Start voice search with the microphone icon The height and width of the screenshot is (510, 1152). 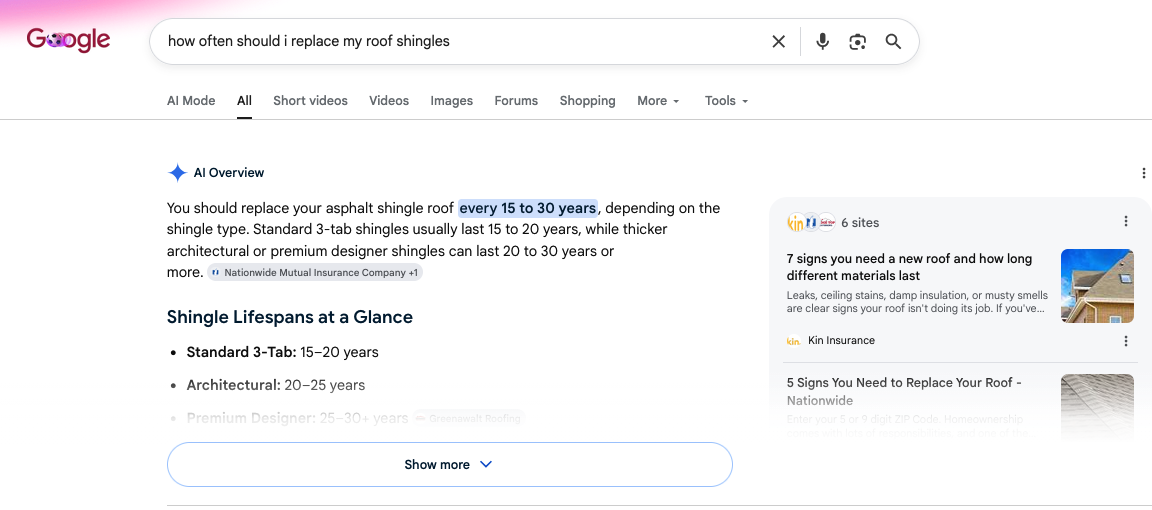point(823,42)
